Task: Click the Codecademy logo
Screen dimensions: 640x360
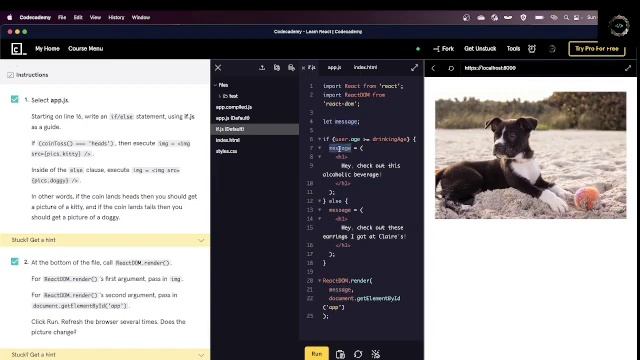Action: (18, 49)
